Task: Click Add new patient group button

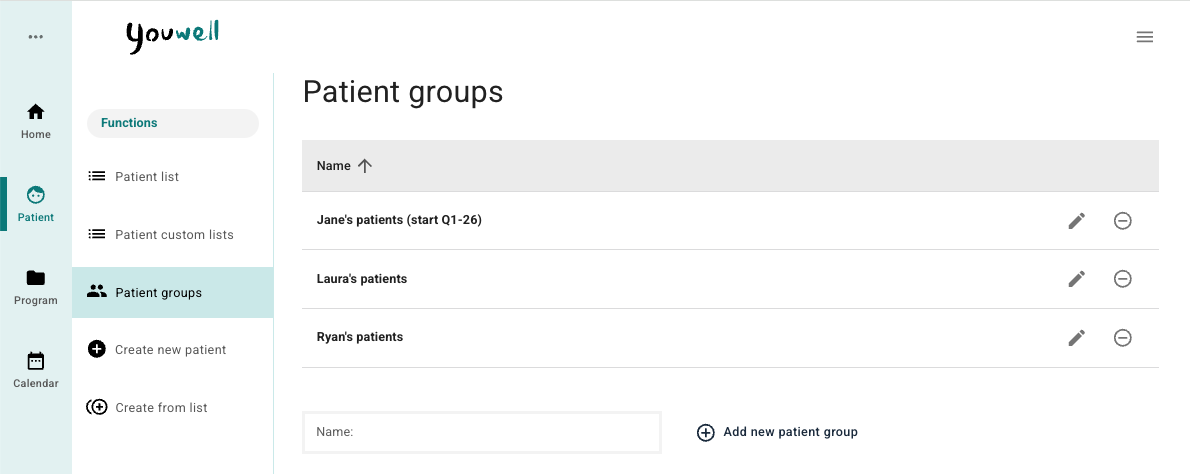Action: tap(777, 432)
